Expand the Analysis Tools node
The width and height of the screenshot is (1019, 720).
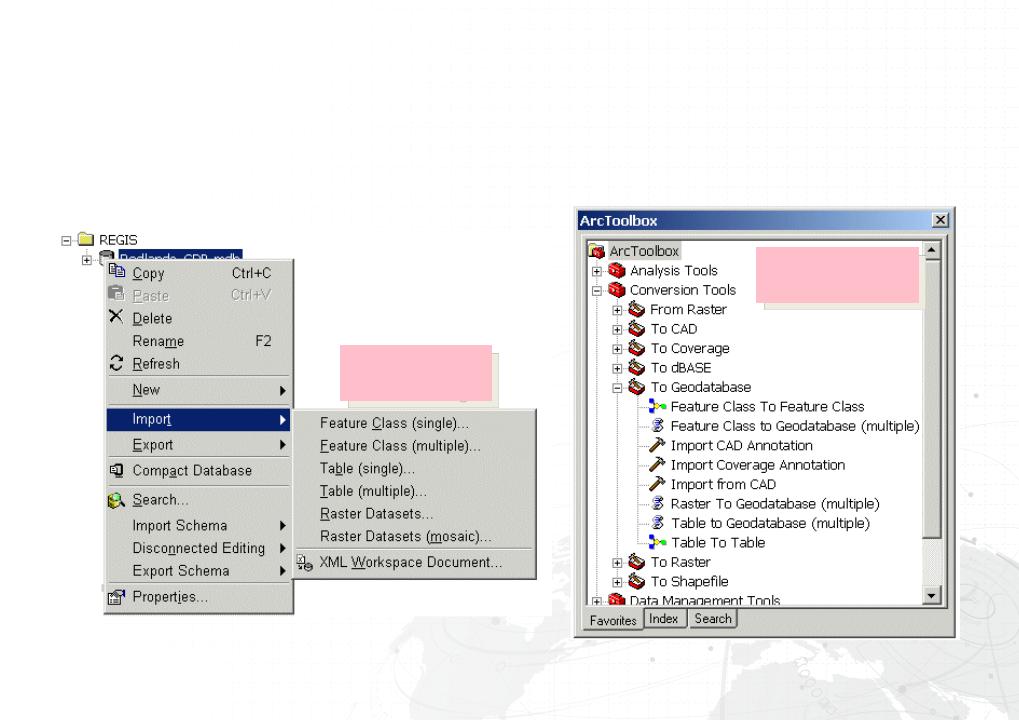pos(597,271)
